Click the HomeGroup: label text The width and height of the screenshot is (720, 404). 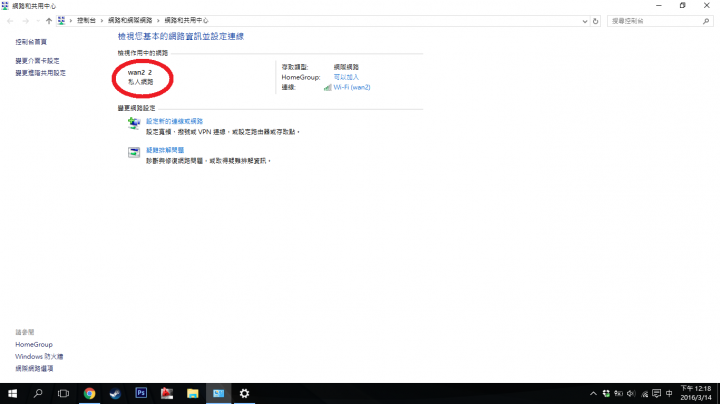pyautogui.click(x=301, y=77)
